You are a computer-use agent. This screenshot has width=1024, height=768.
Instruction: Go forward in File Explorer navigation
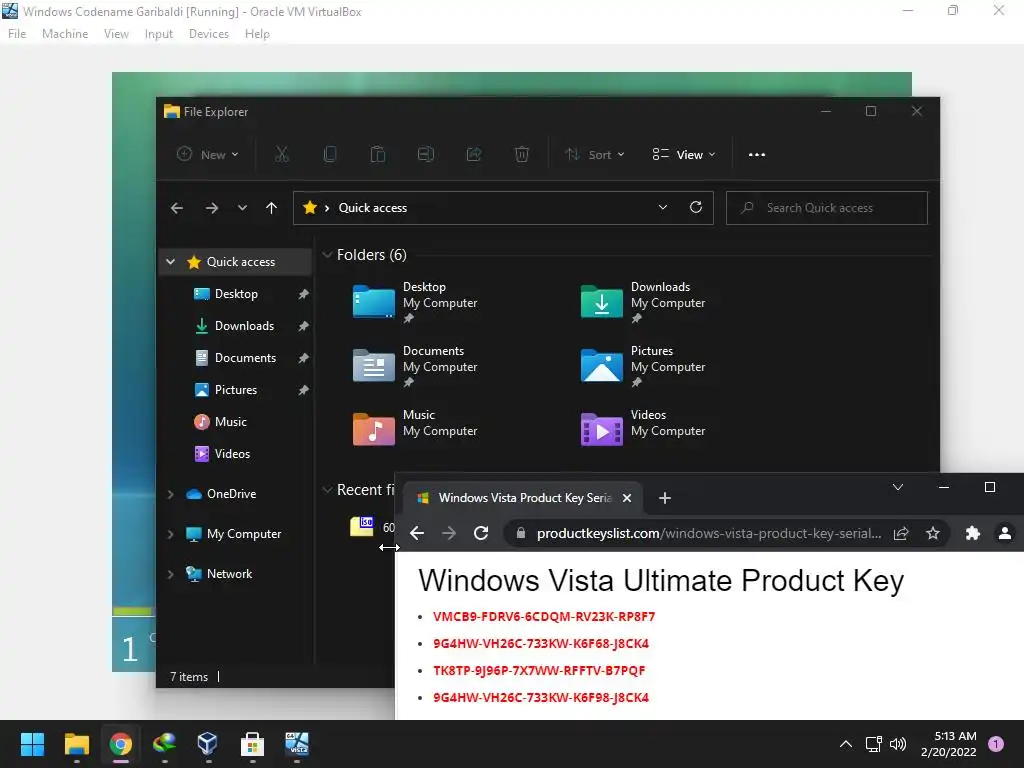[212, 208]
